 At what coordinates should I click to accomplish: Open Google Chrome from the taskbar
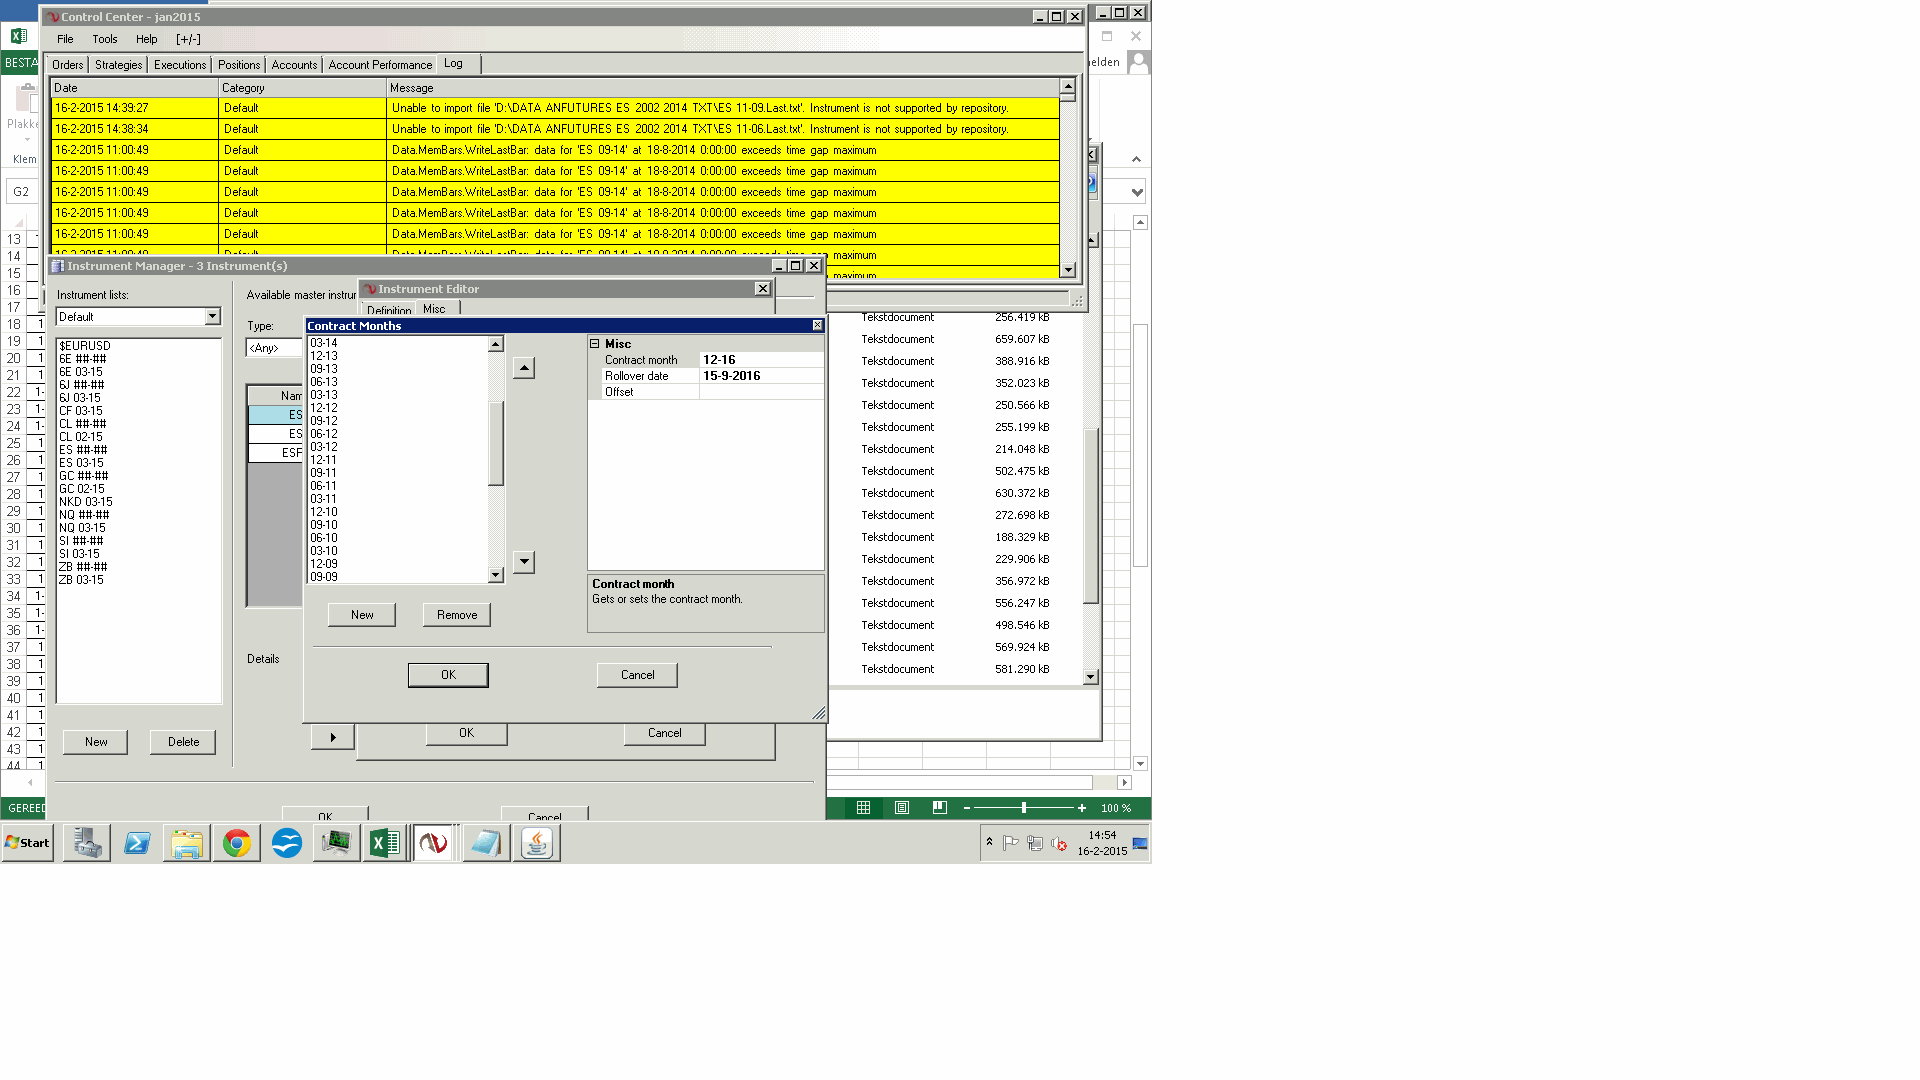click(x=237, y=843)
